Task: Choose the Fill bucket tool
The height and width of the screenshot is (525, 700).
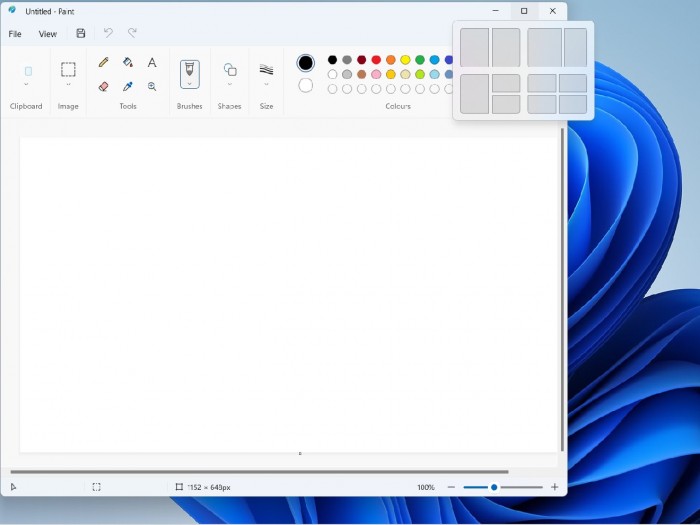Action: pos(128,62)
